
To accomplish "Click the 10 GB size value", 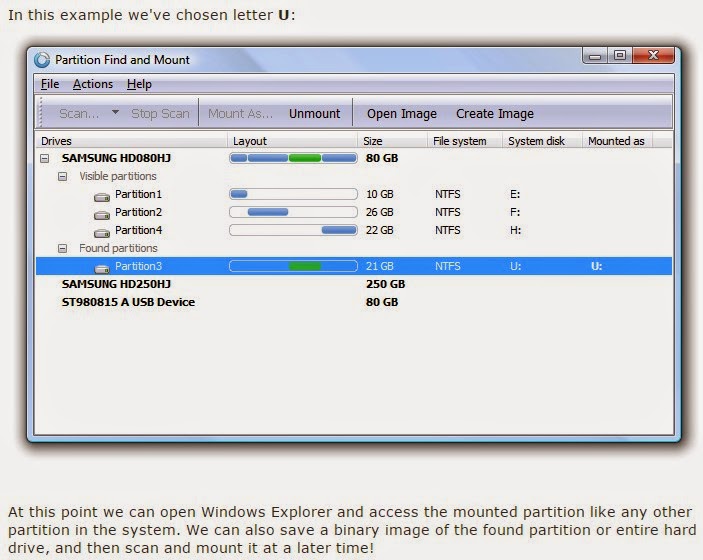I will 380,194.
